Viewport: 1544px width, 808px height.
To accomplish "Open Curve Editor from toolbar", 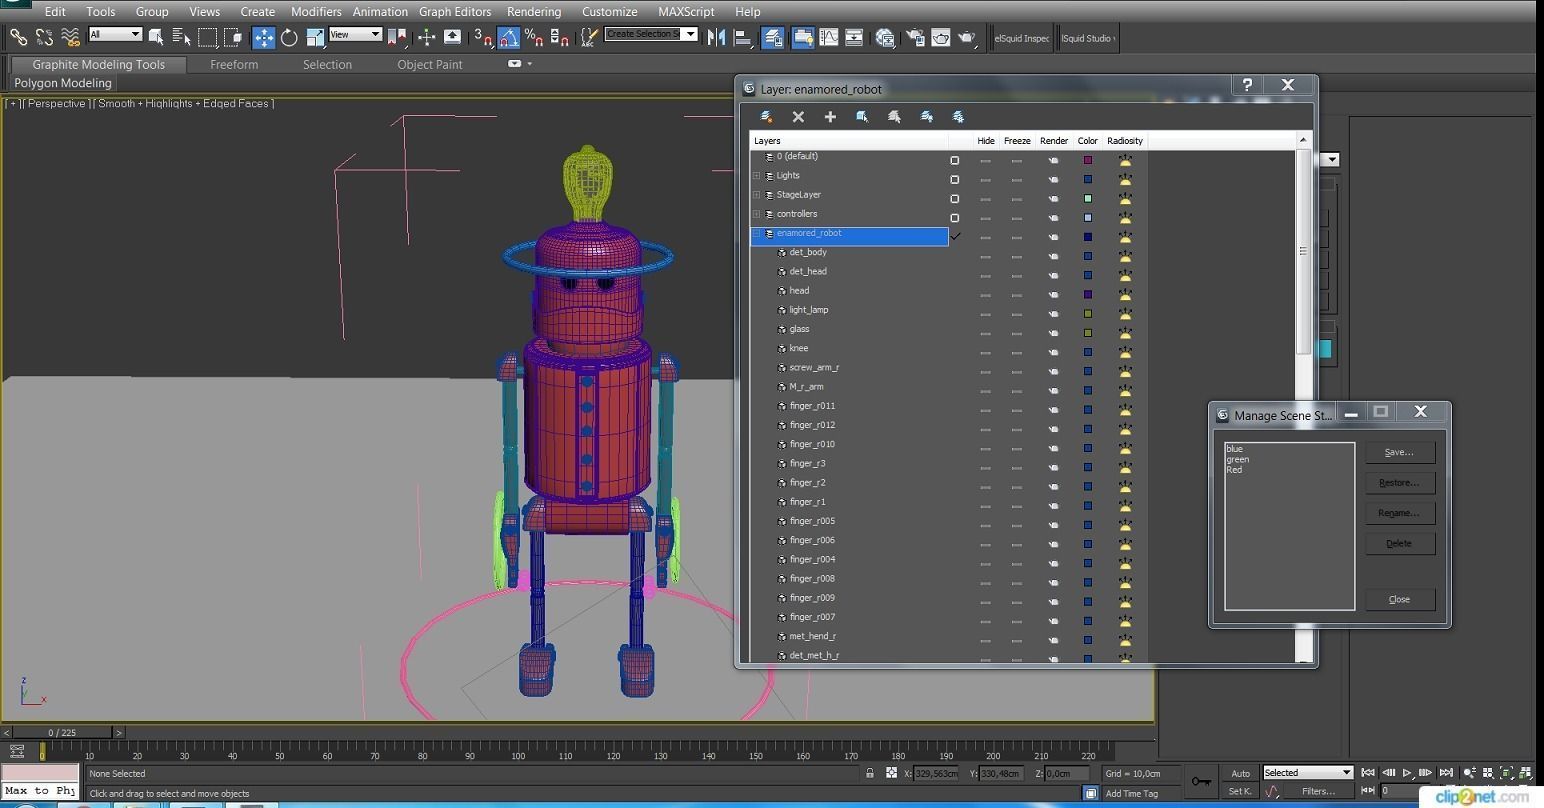I will [x=829, y=37].
